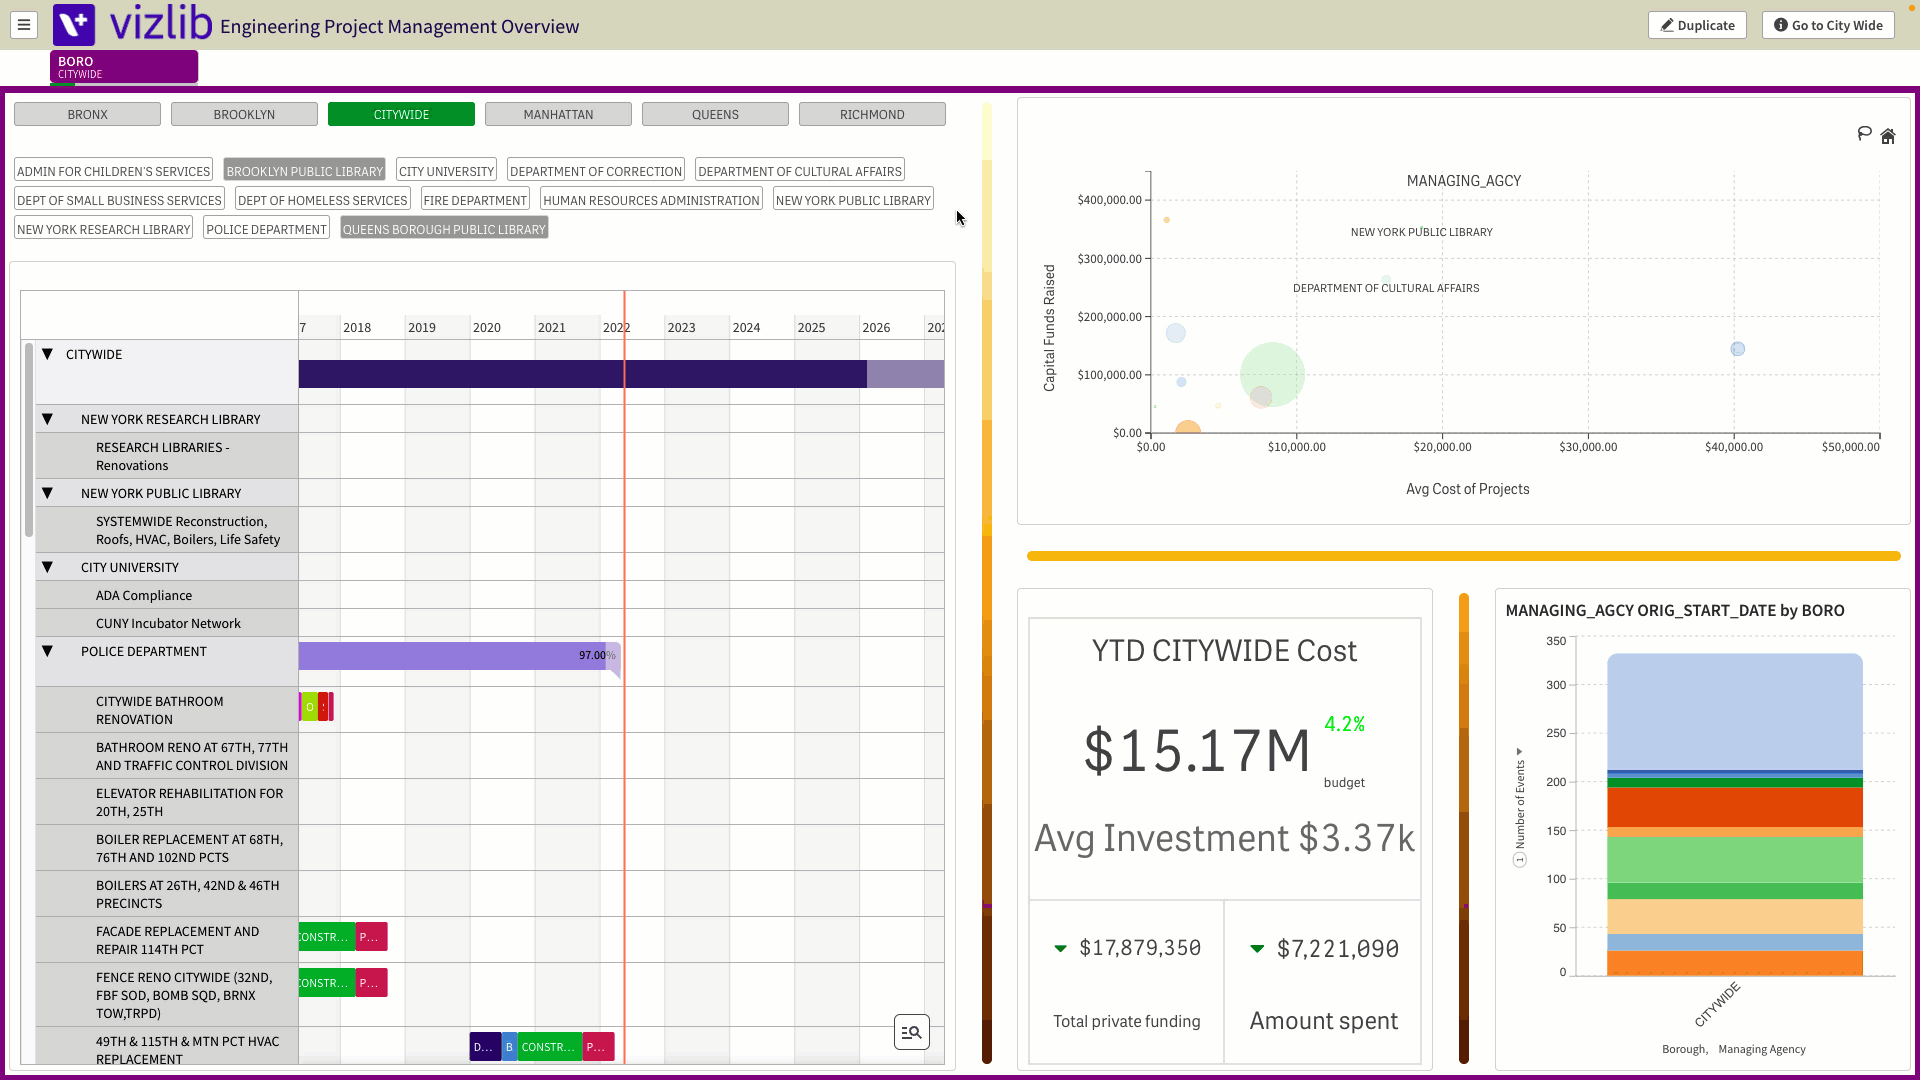Switch to the MANHATTAN borough tab

coord(558,114)
